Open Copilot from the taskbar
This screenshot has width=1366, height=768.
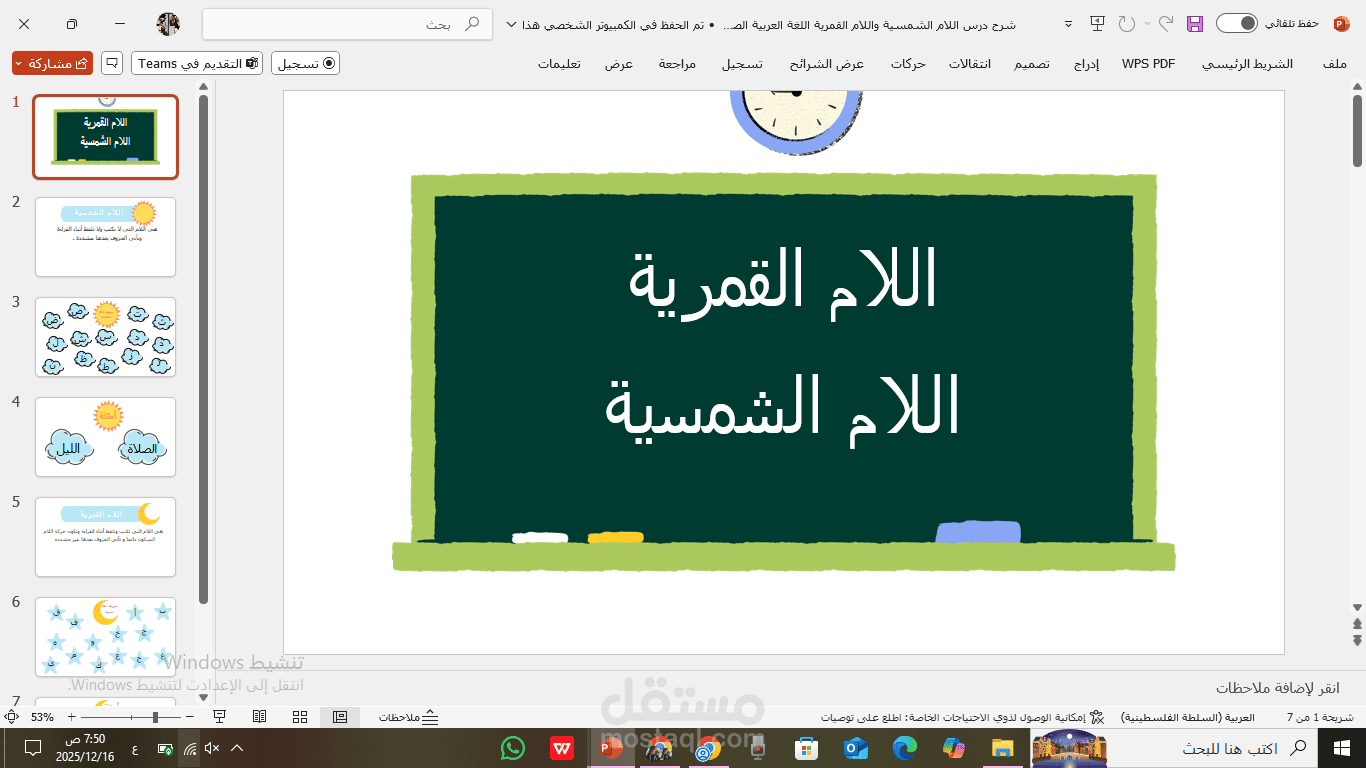(x=953, y=748)
